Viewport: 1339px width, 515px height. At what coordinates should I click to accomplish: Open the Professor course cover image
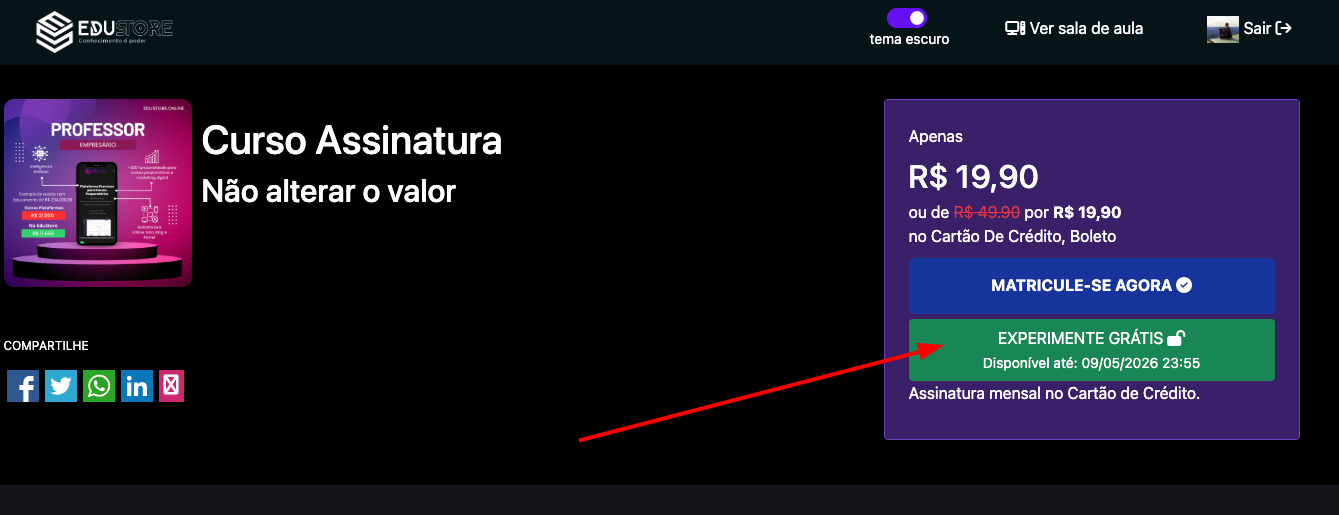[x=98, y=193]
